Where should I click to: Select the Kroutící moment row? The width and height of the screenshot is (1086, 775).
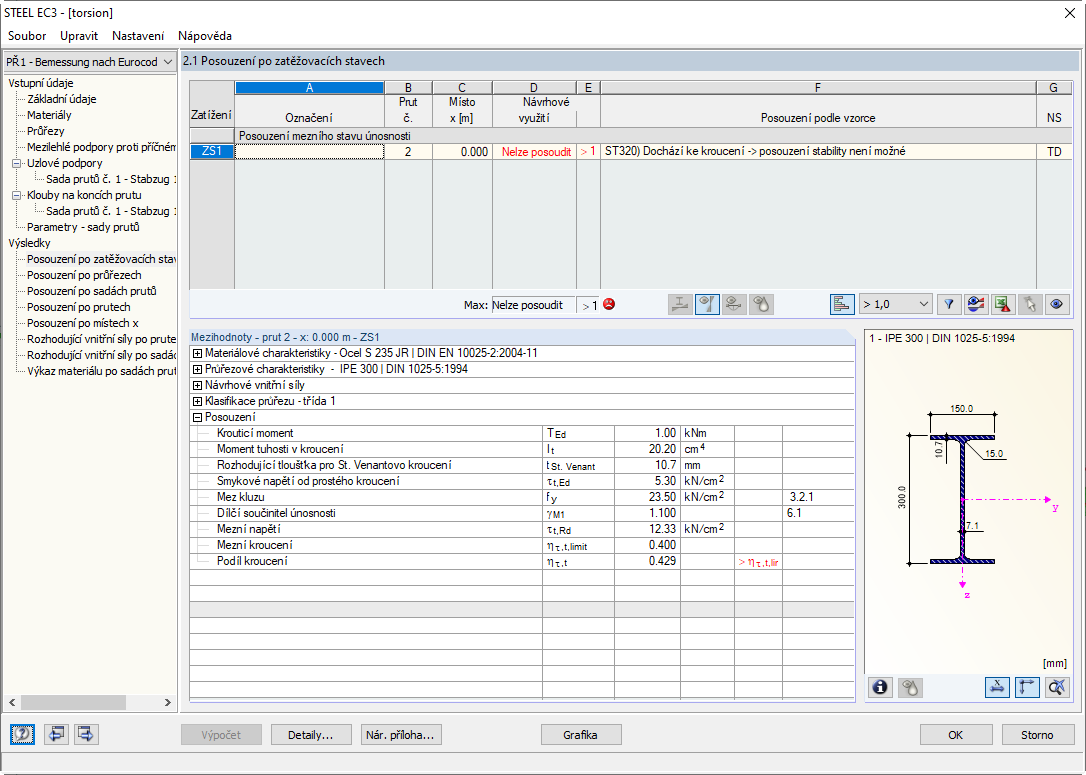522,433
